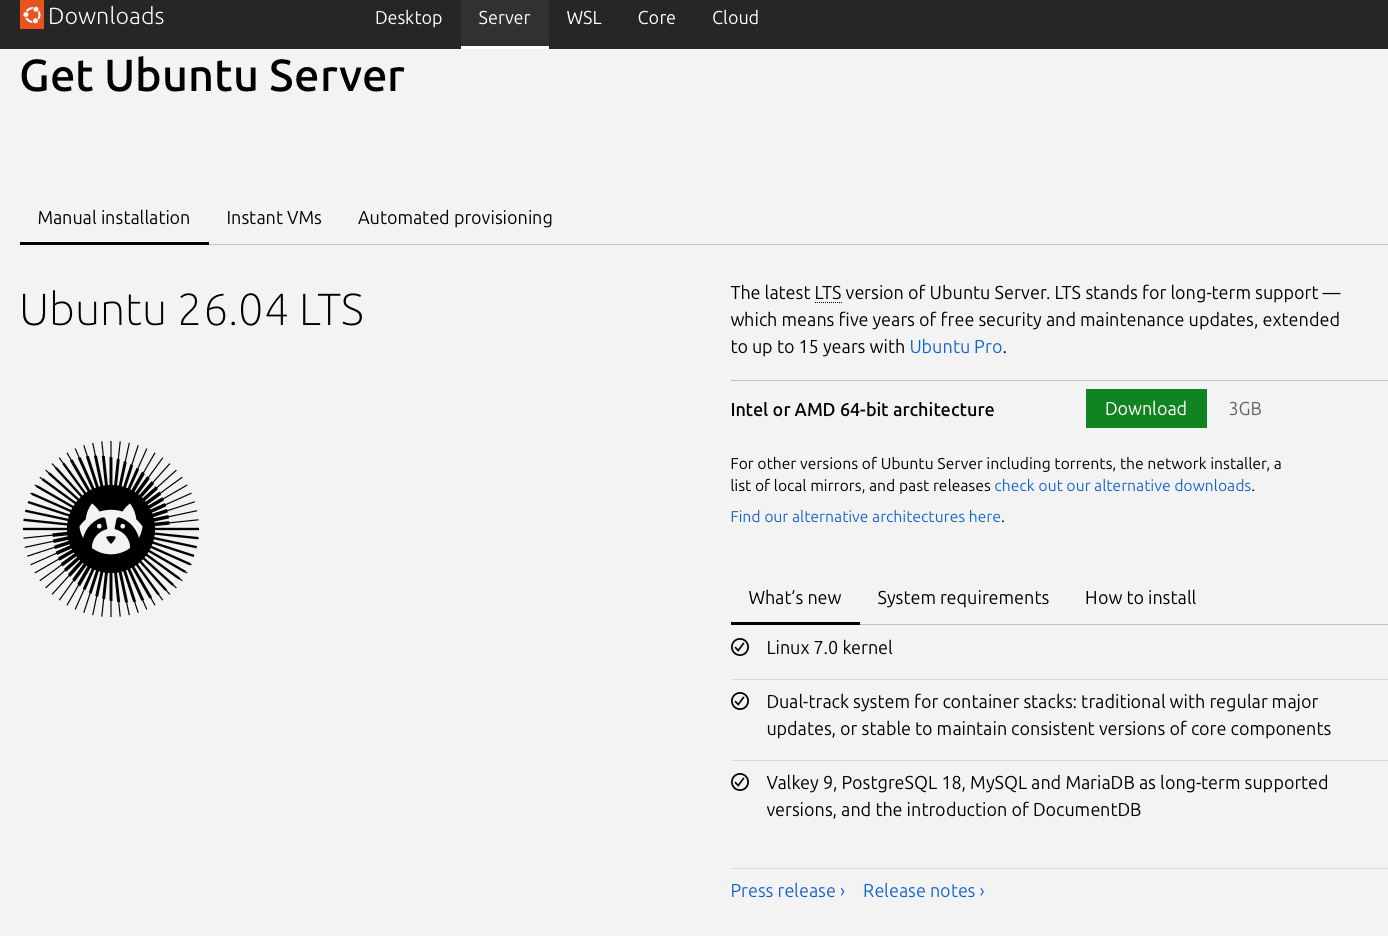
Task: Click the 'Linux 7.0 kernel' list item text
Action: click(x=829, y=648)
